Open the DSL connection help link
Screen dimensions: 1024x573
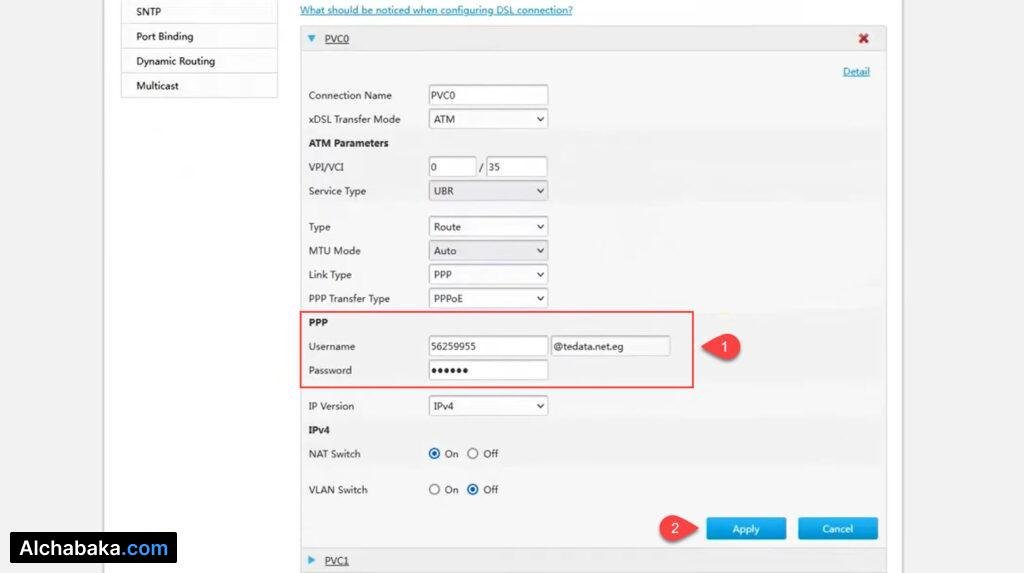point(436,10)
